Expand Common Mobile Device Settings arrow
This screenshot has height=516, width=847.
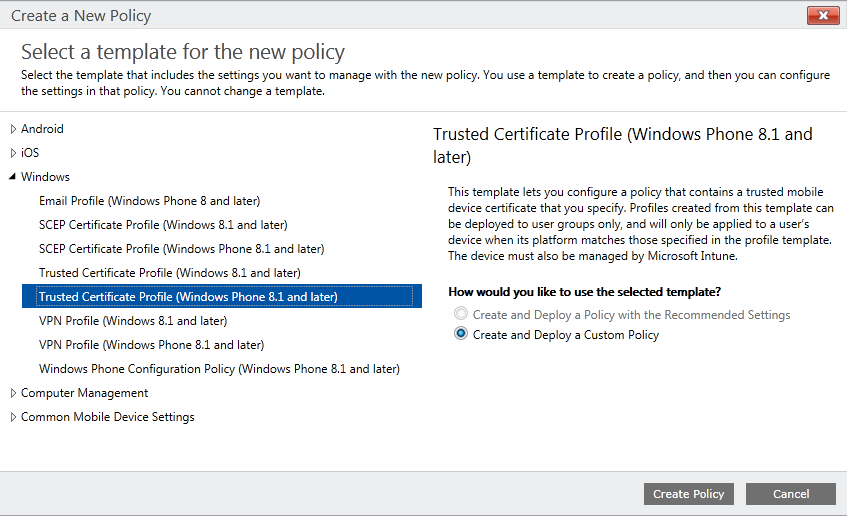coord(13,417)
